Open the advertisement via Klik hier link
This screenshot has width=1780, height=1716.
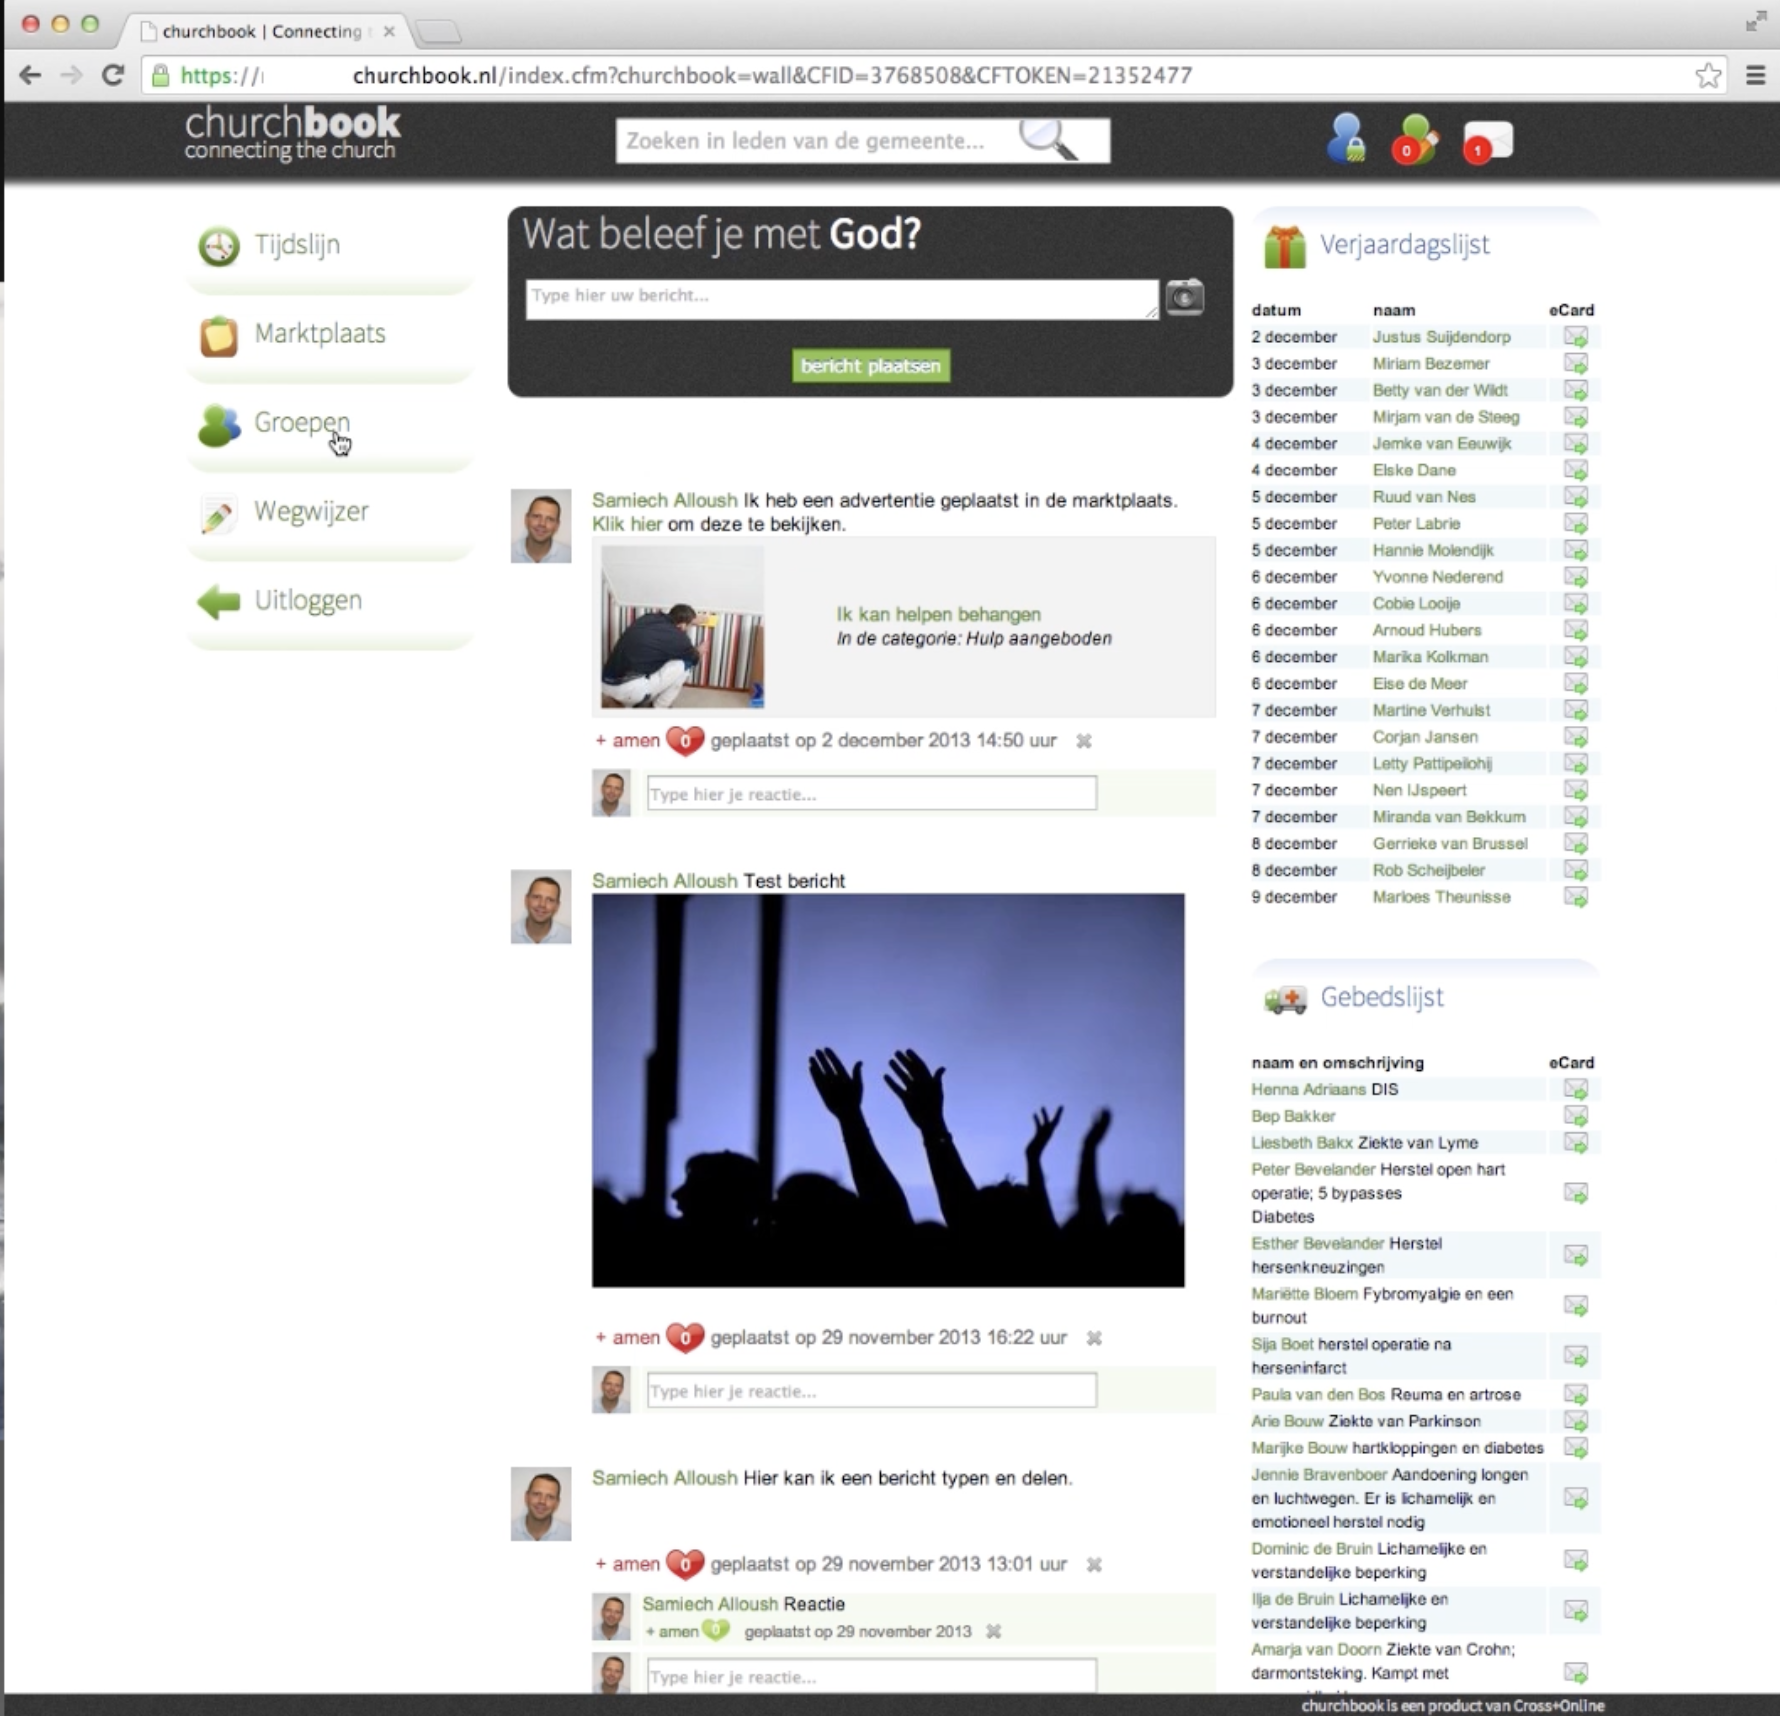(x=628, y=522)
